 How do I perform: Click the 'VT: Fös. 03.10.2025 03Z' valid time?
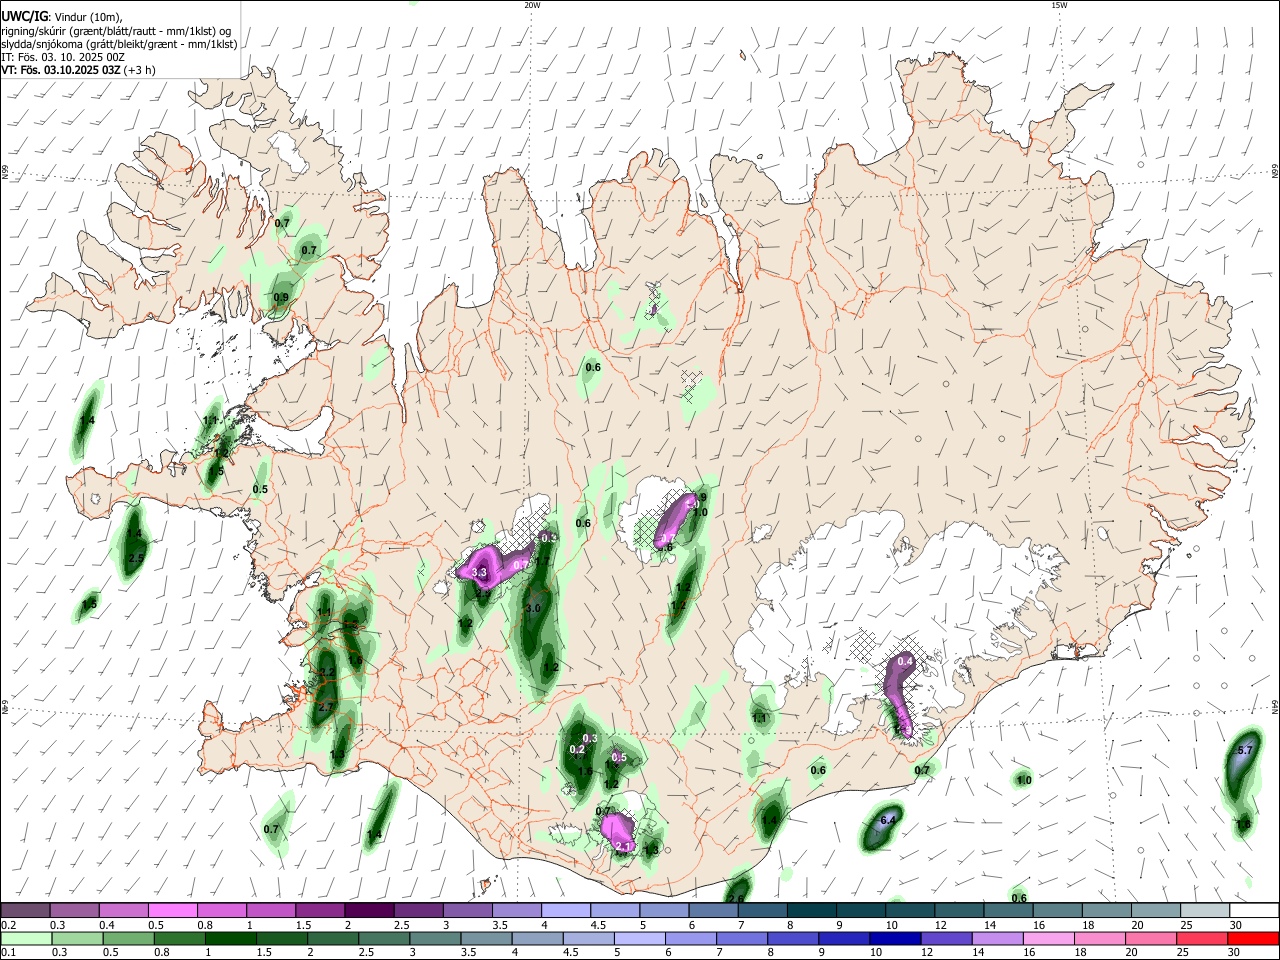(x=61, y=70)
